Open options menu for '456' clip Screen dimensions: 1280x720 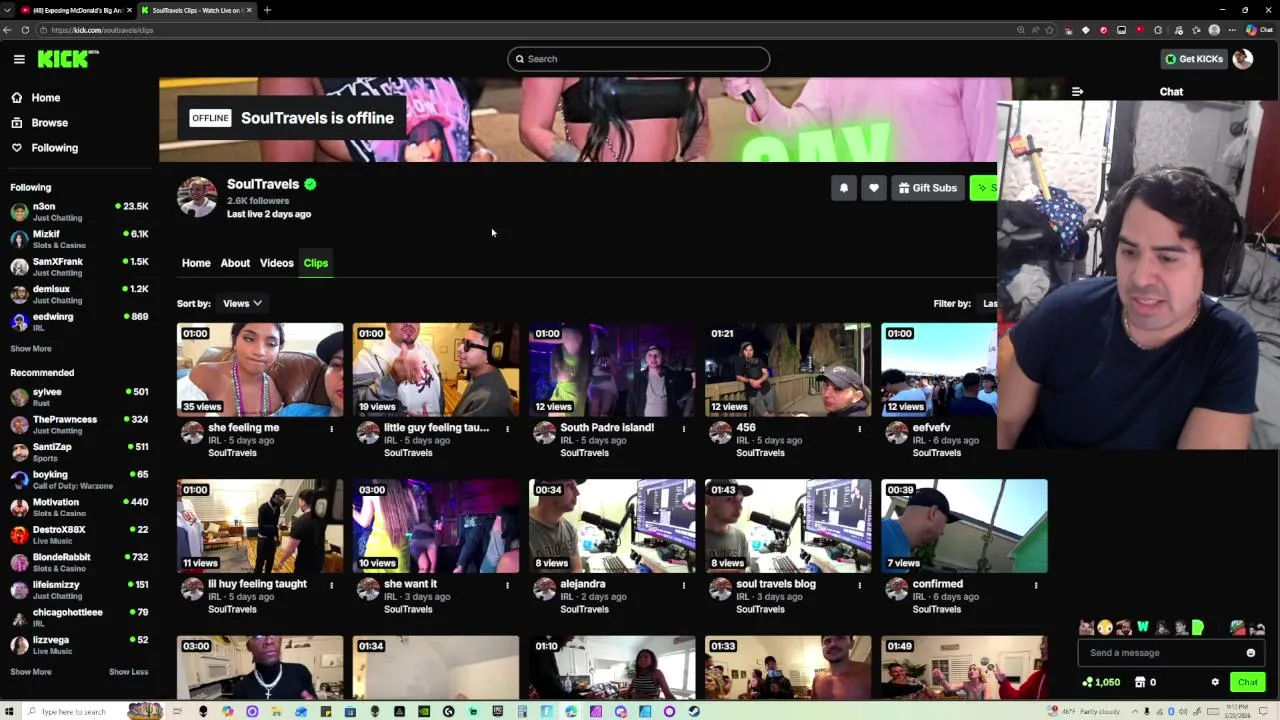pos(860,429)
